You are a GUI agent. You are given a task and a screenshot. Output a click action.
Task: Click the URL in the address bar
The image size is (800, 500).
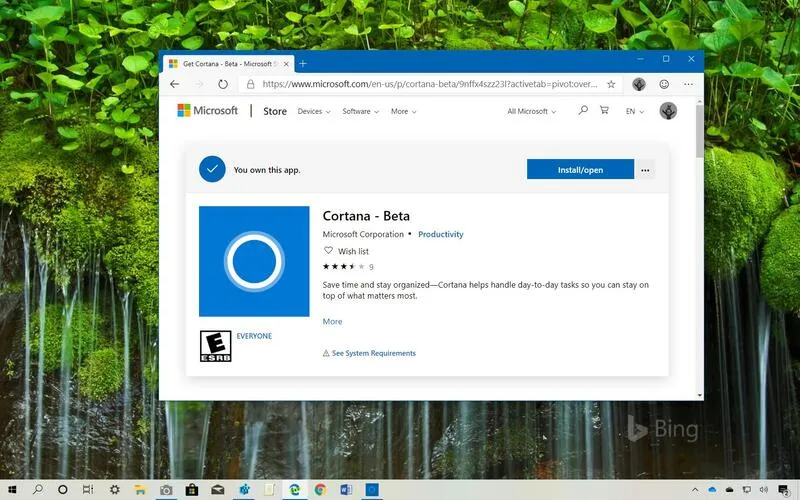[x=430, y=84]
